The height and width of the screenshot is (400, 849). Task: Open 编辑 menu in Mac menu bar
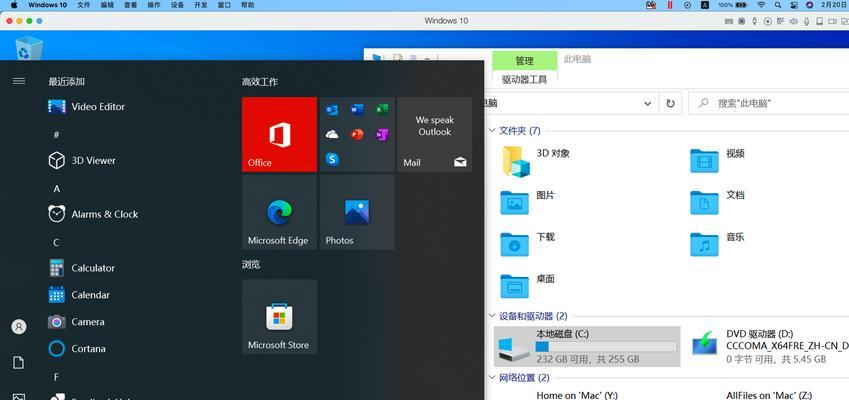(x=107, y=5)
